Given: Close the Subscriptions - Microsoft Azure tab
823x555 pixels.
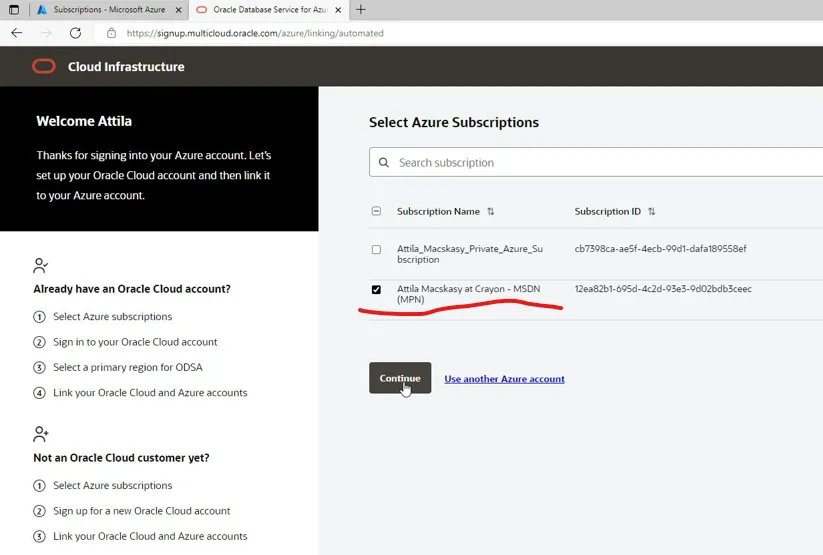Looking at the screenshot, I should [x=178, y=9].
